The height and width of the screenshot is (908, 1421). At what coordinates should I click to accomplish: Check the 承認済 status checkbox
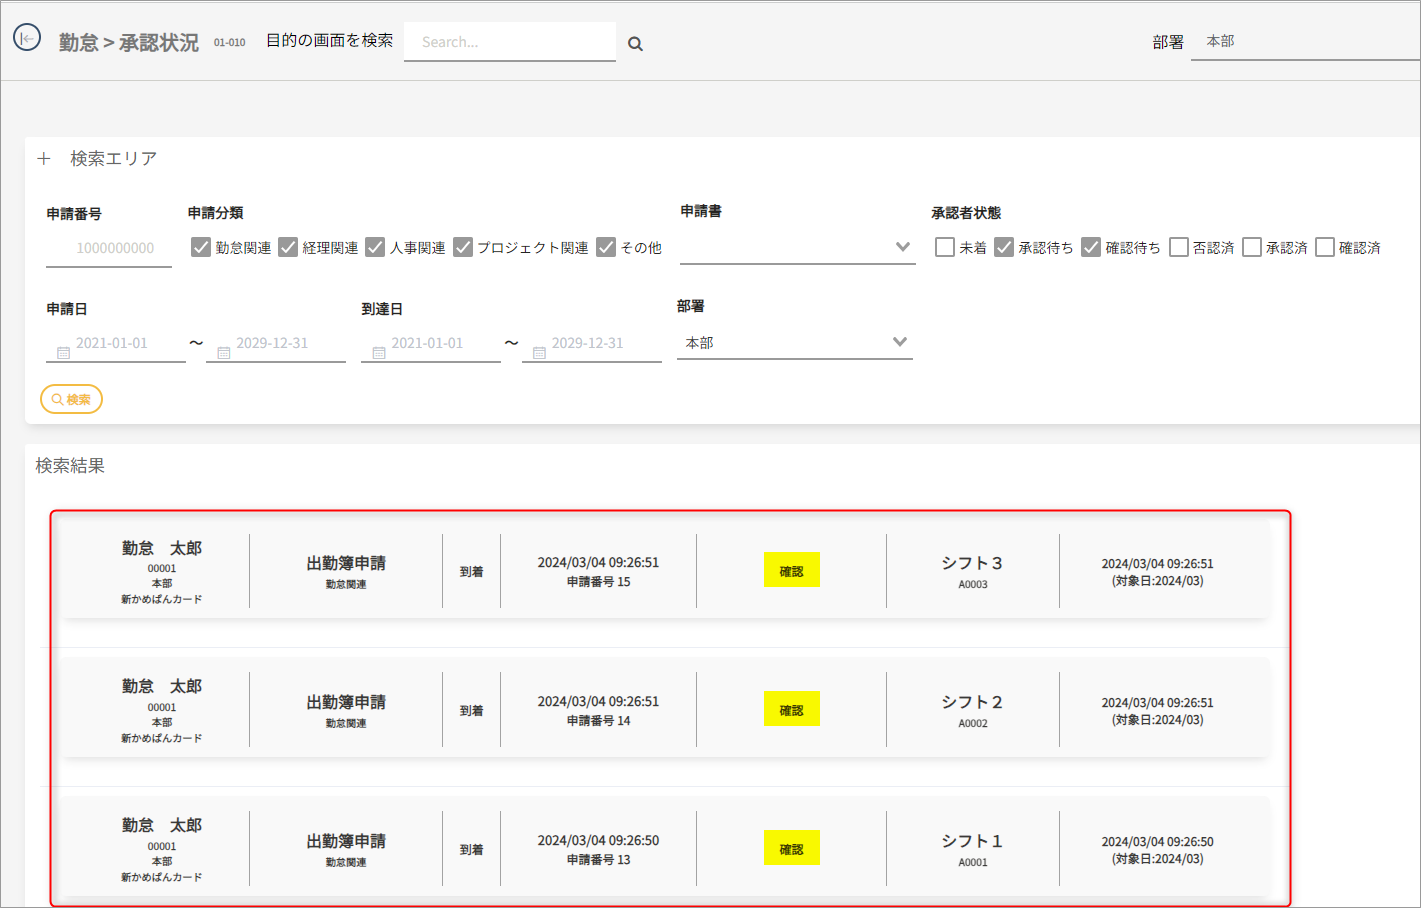(x=1252, y=247)
